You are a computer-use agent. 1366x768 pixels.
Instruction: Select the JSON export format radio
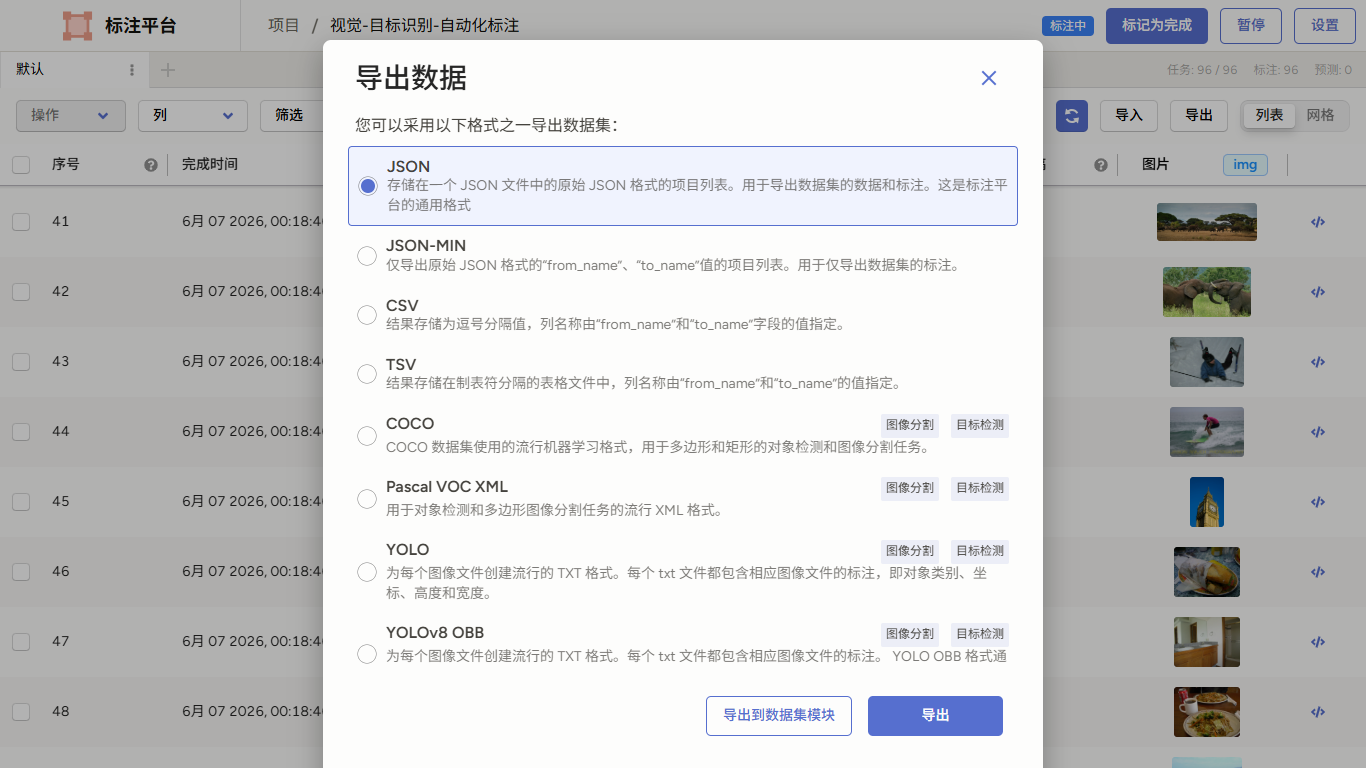(368, 186)
